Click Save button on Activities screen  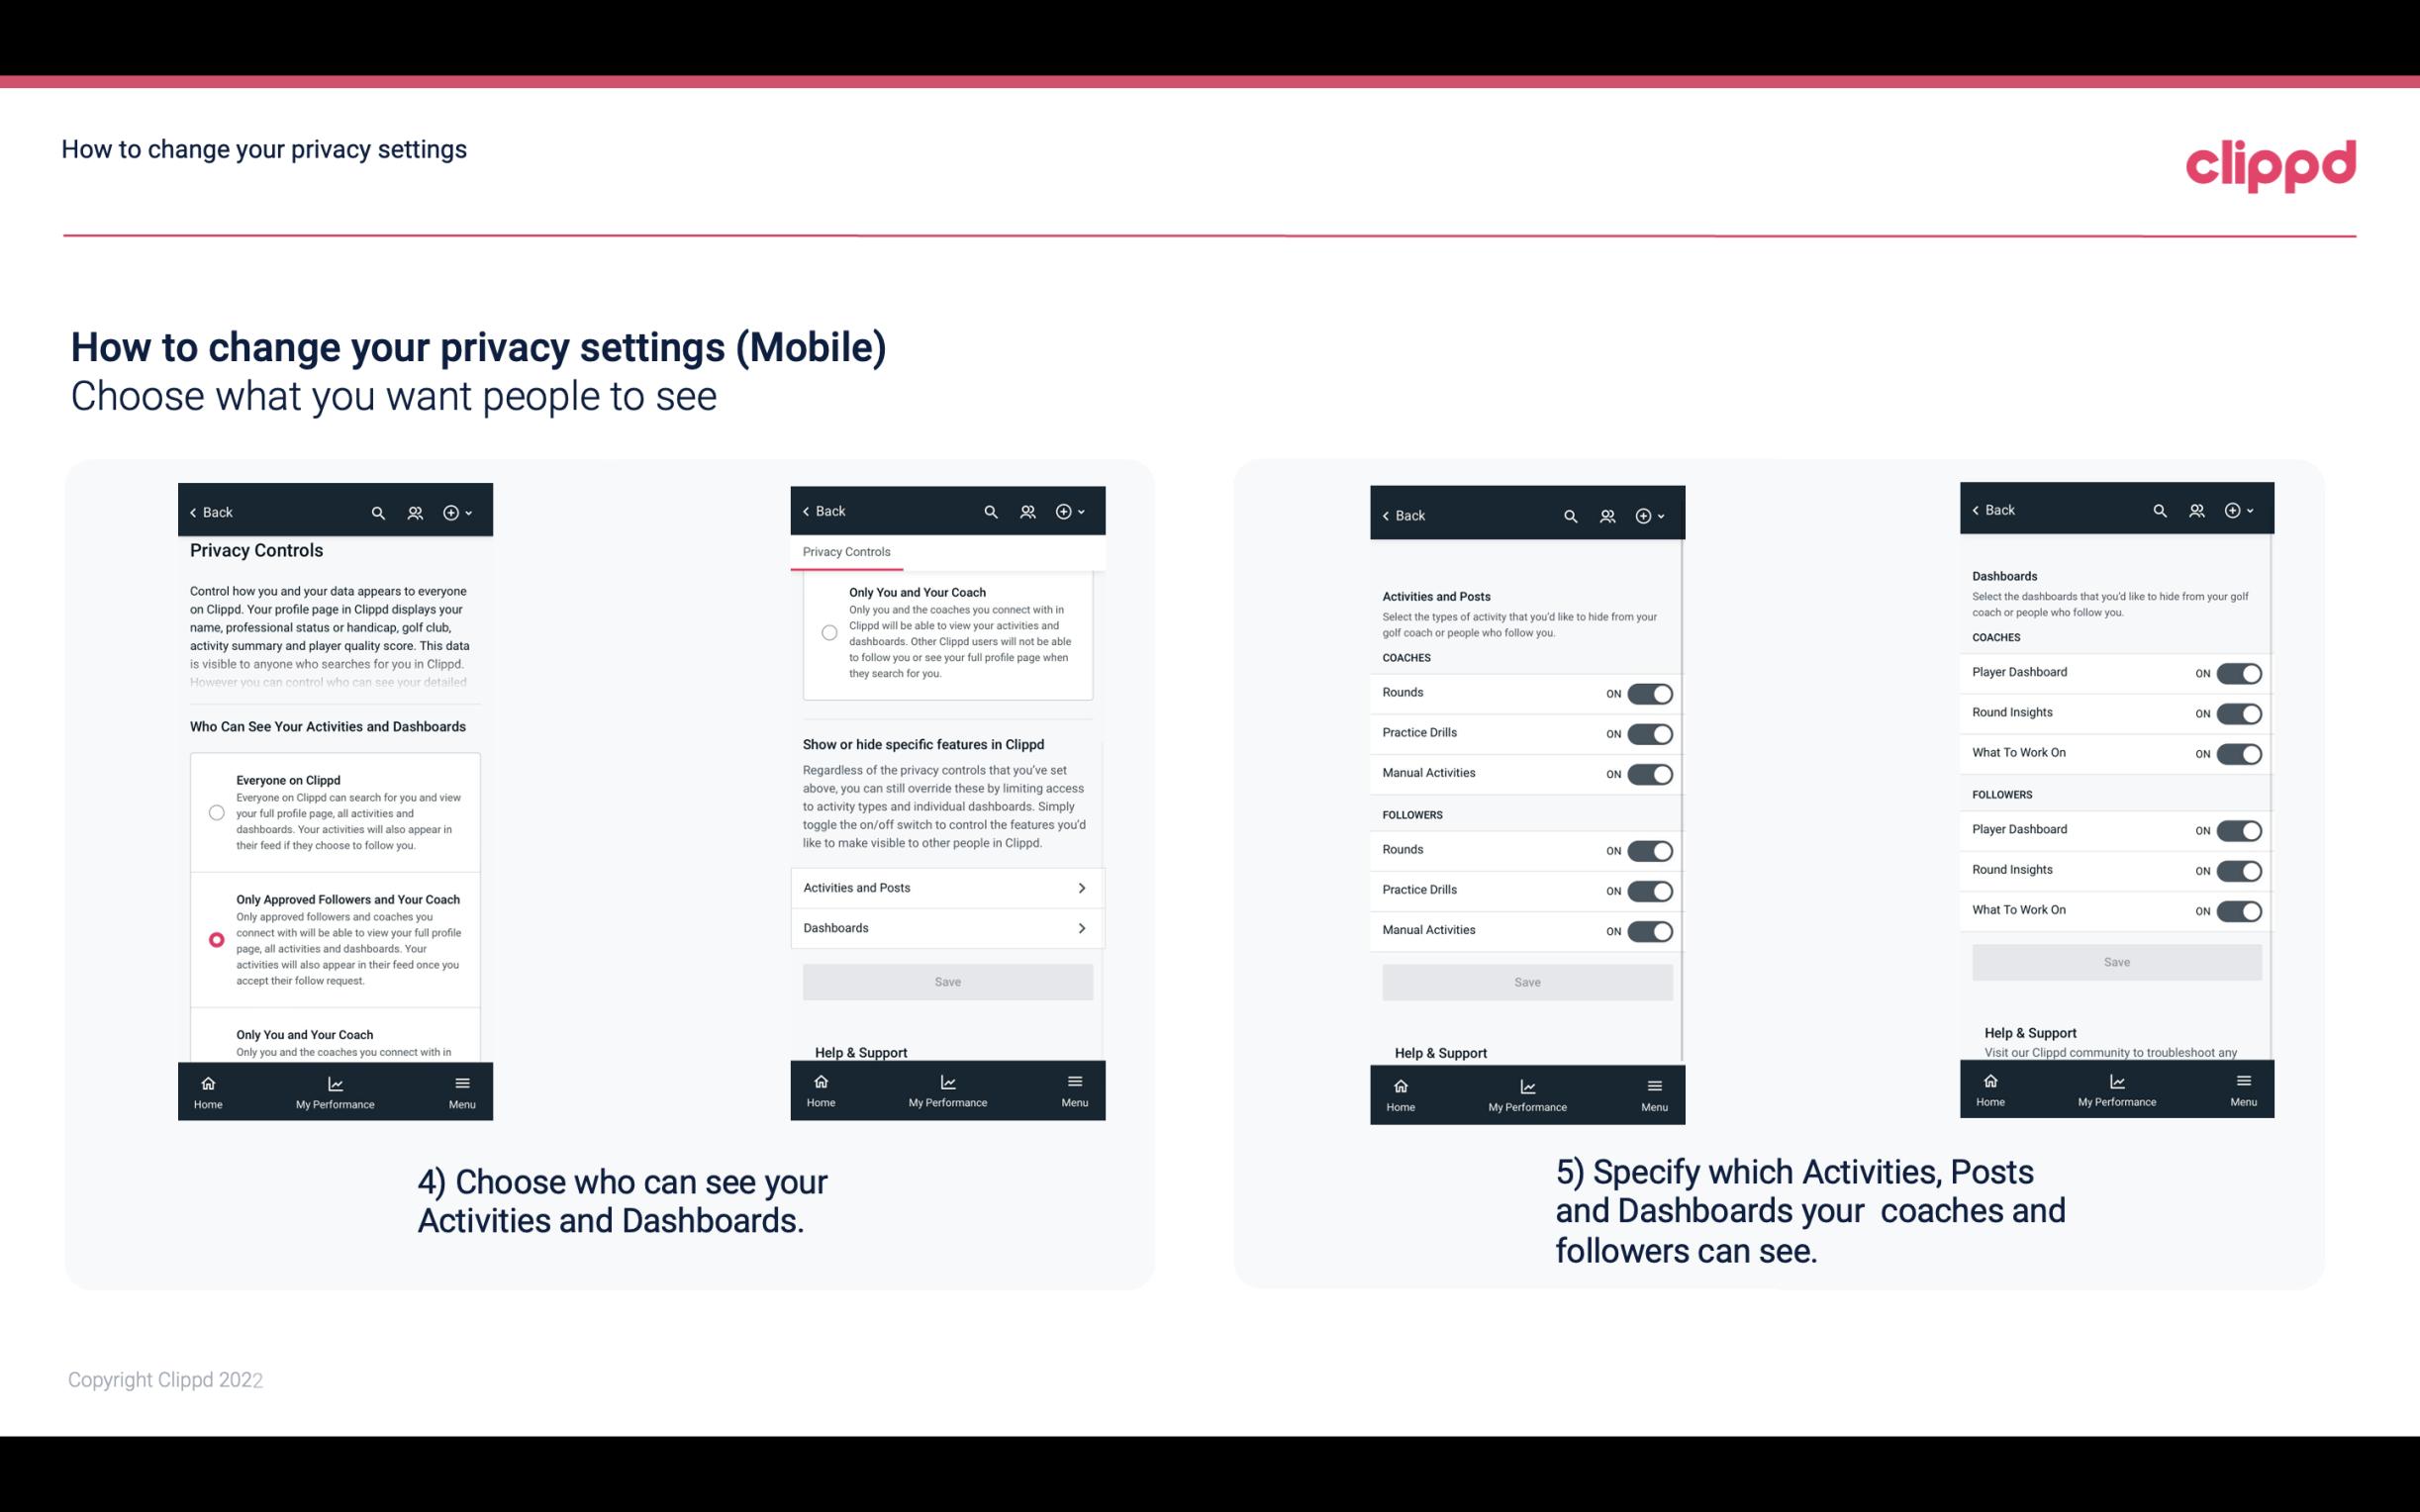1524,979
